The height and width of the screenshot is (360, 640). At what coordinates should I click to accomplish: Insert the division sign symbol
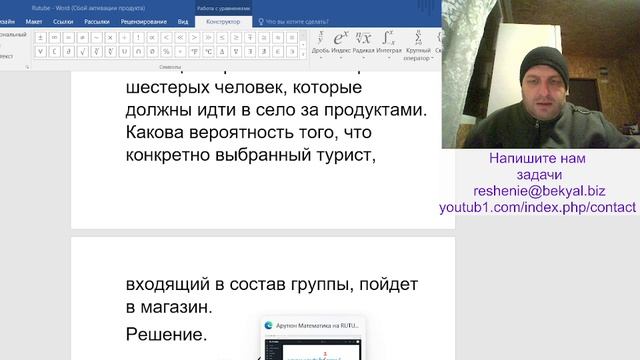[124, 38]
